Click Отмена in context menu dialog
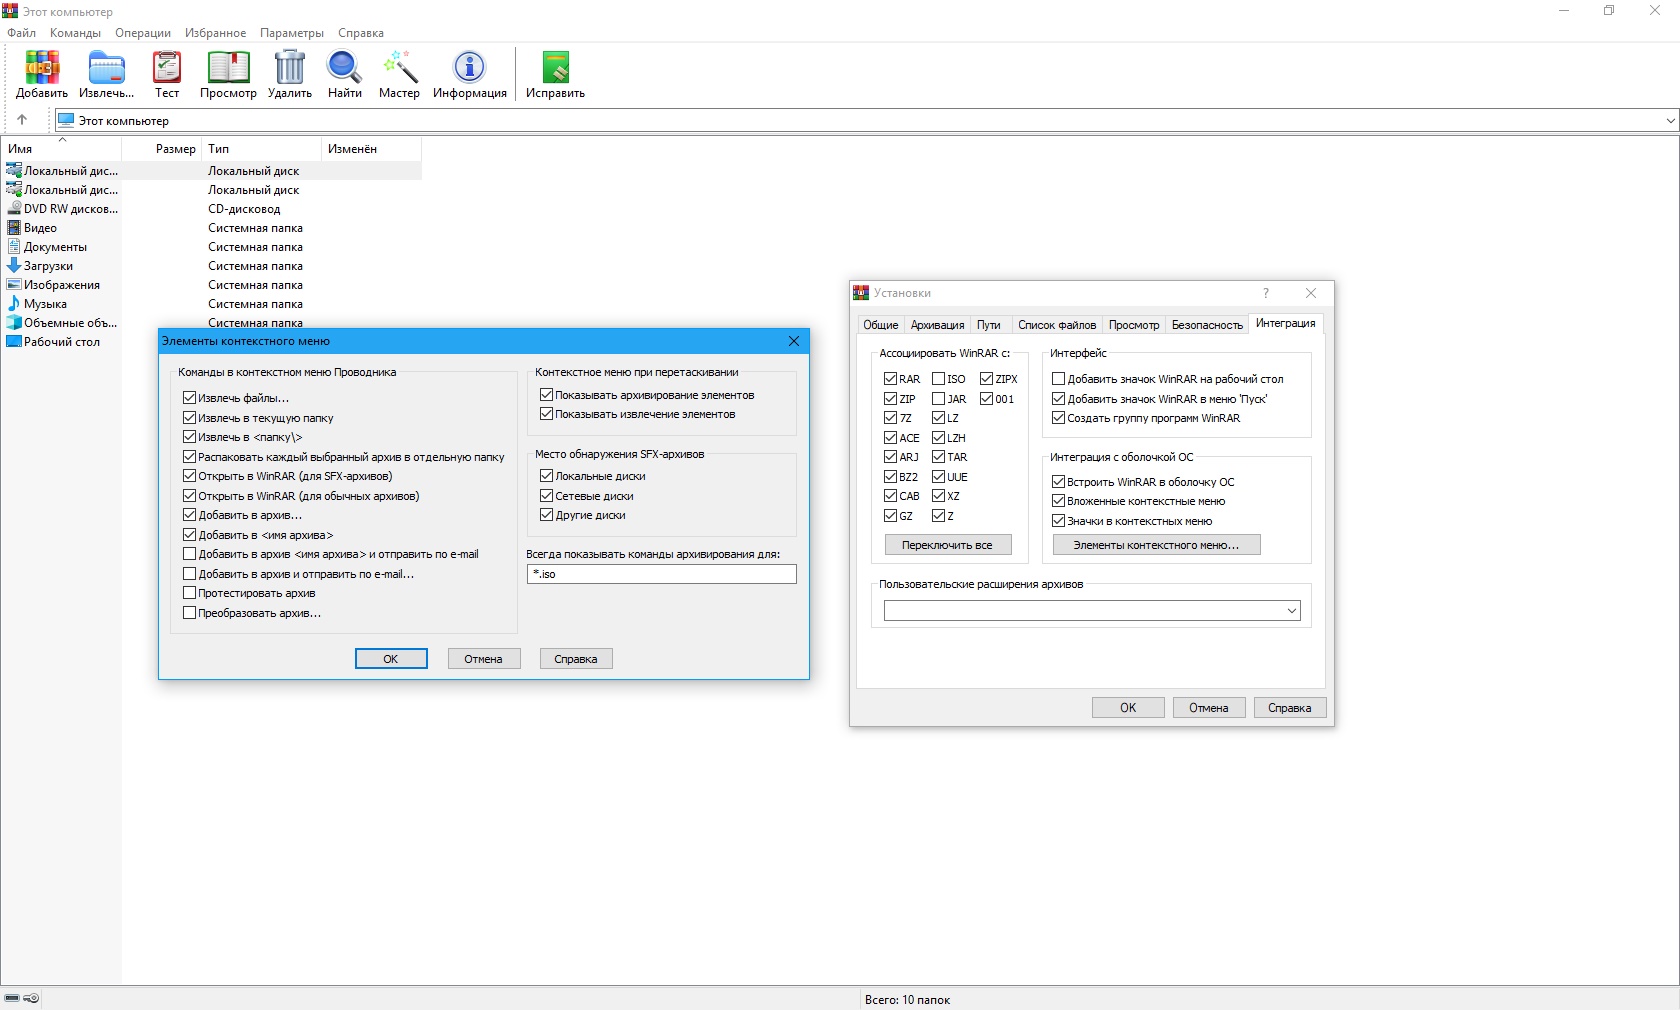The width and height of the screenshot is (1680, 1010). pos(483,659)
